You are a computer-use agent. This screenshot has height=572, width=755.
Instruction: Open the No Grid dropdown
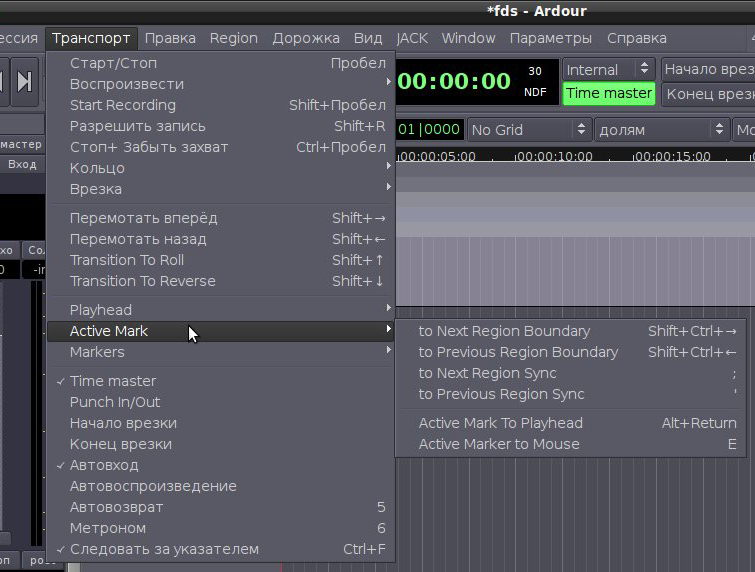529,130
